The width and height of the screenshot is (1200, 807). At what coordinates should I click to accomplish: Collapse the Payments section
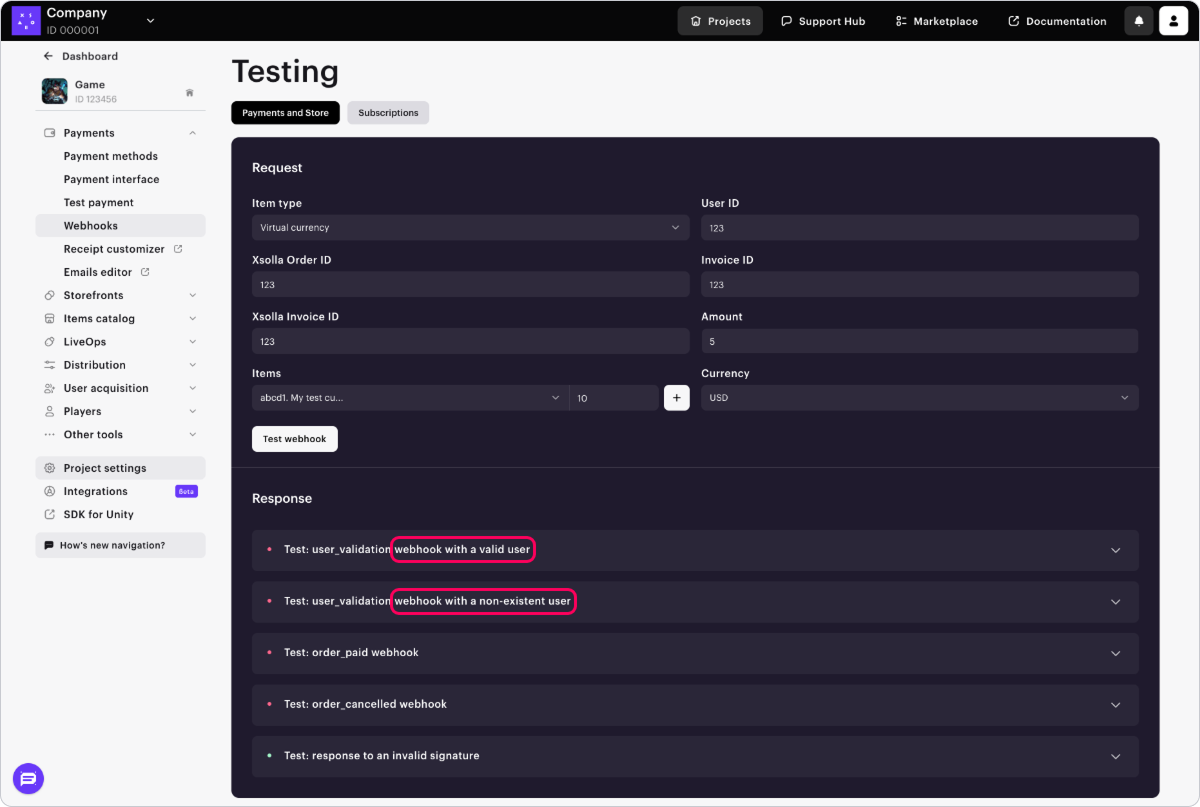click(192, 133)
